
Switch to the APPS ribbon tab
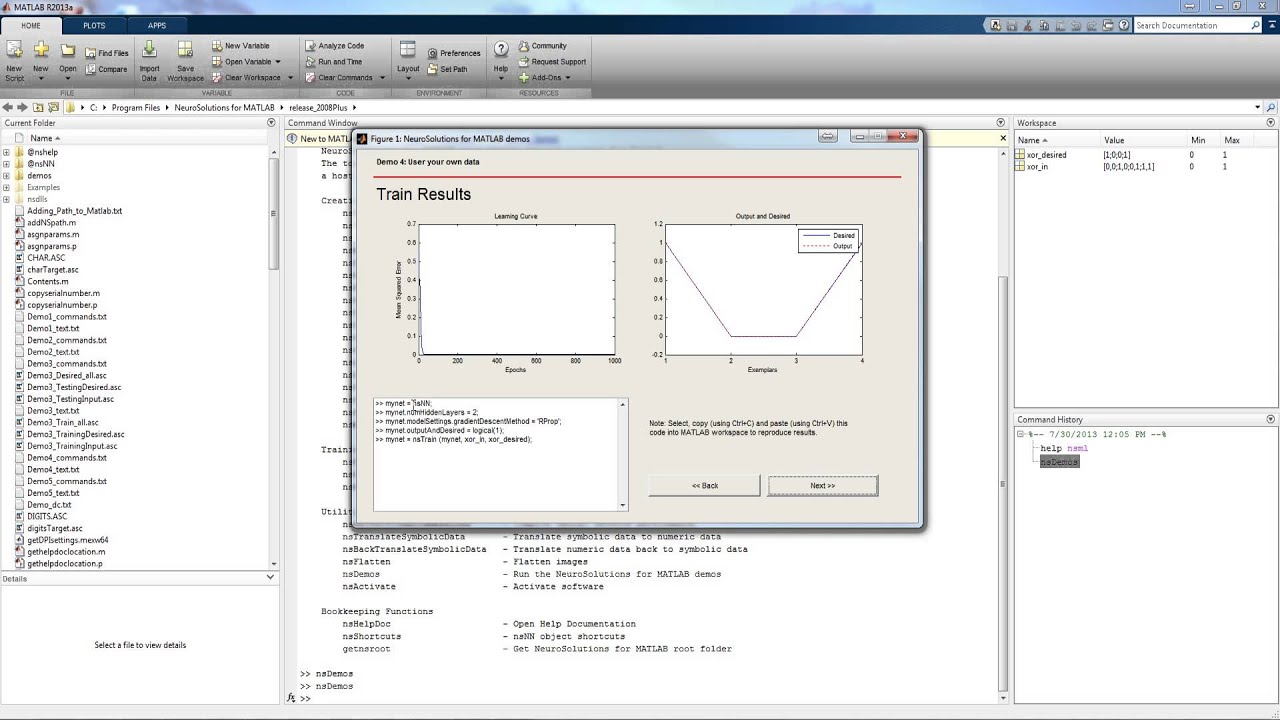157,25
